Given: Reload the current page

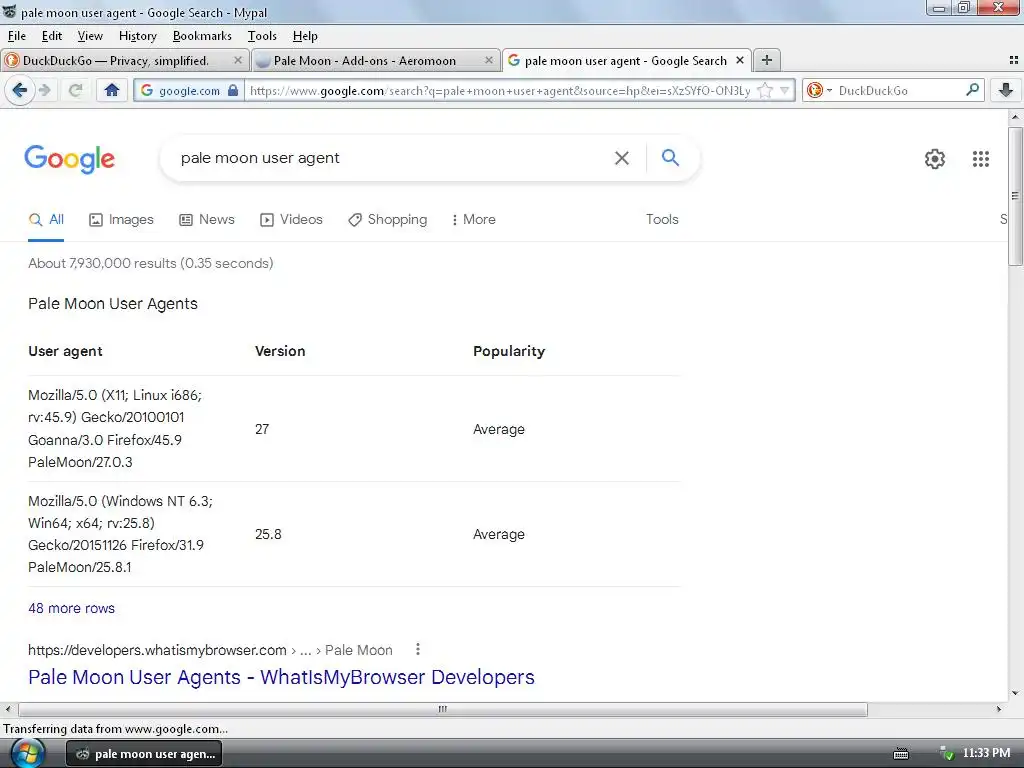Looking at the screenshot, I should 76,90.
